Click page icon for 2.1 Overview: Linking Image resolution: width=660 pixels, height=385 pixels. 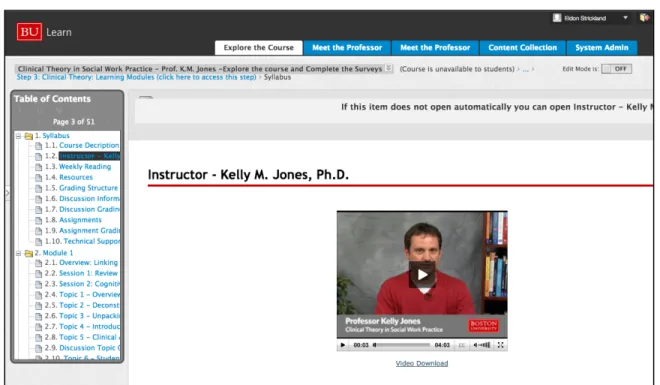[x=38, y=263]
